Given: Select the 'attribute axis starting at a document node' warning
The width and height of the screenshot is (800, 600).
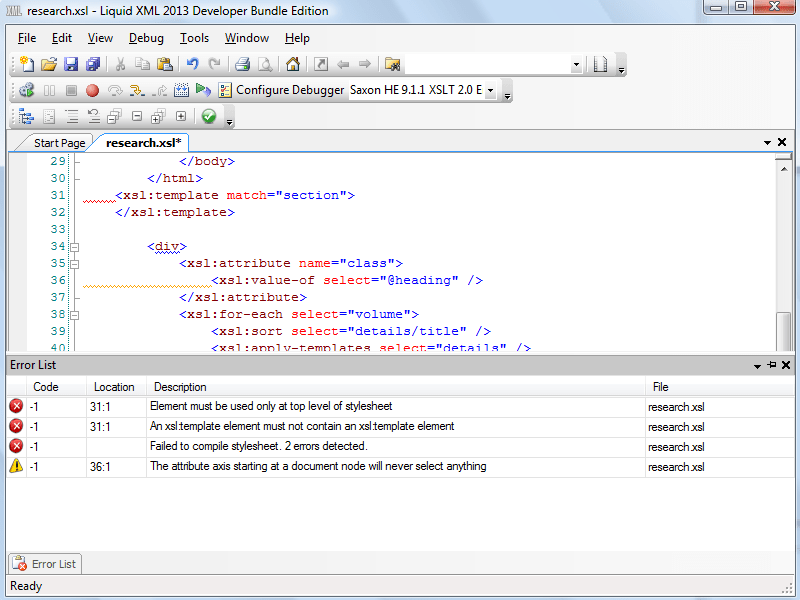Looking at the screenshot, I should tap(400, 466).
